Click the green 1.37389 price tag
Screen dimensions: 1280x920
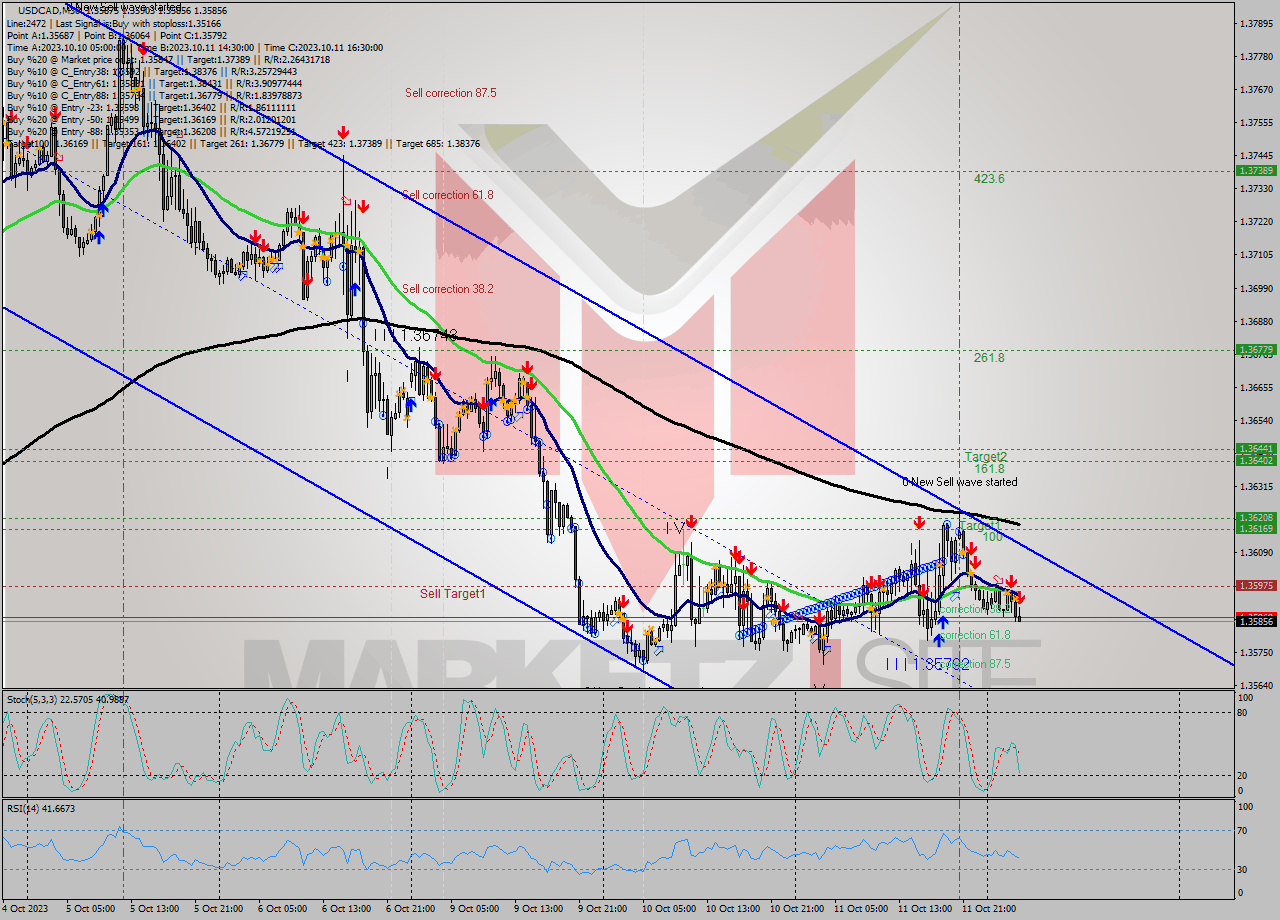click(x=1256, y=171)
